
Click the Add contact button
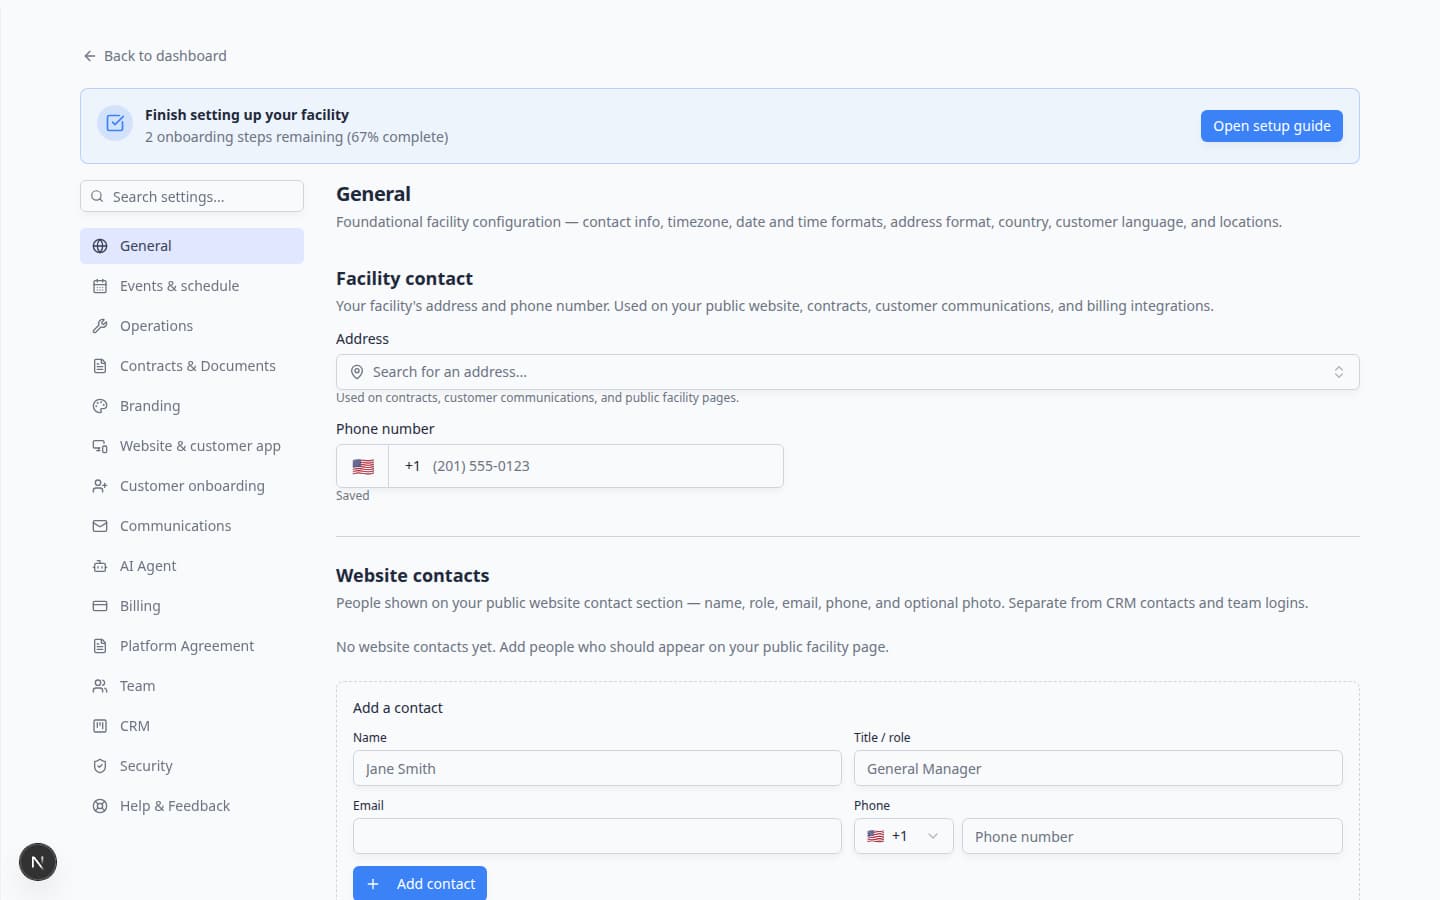(x=420, y=883)
